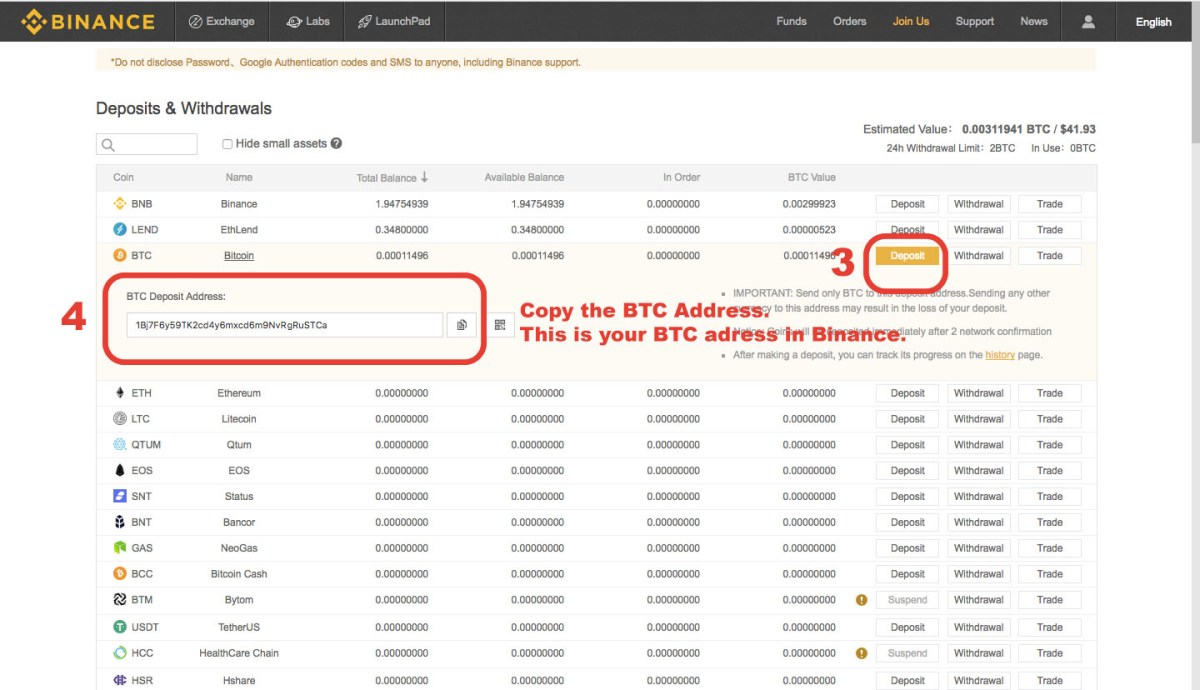Open the LaunchPad menu item
This screenshot has height=690, width=1200.
395,21
